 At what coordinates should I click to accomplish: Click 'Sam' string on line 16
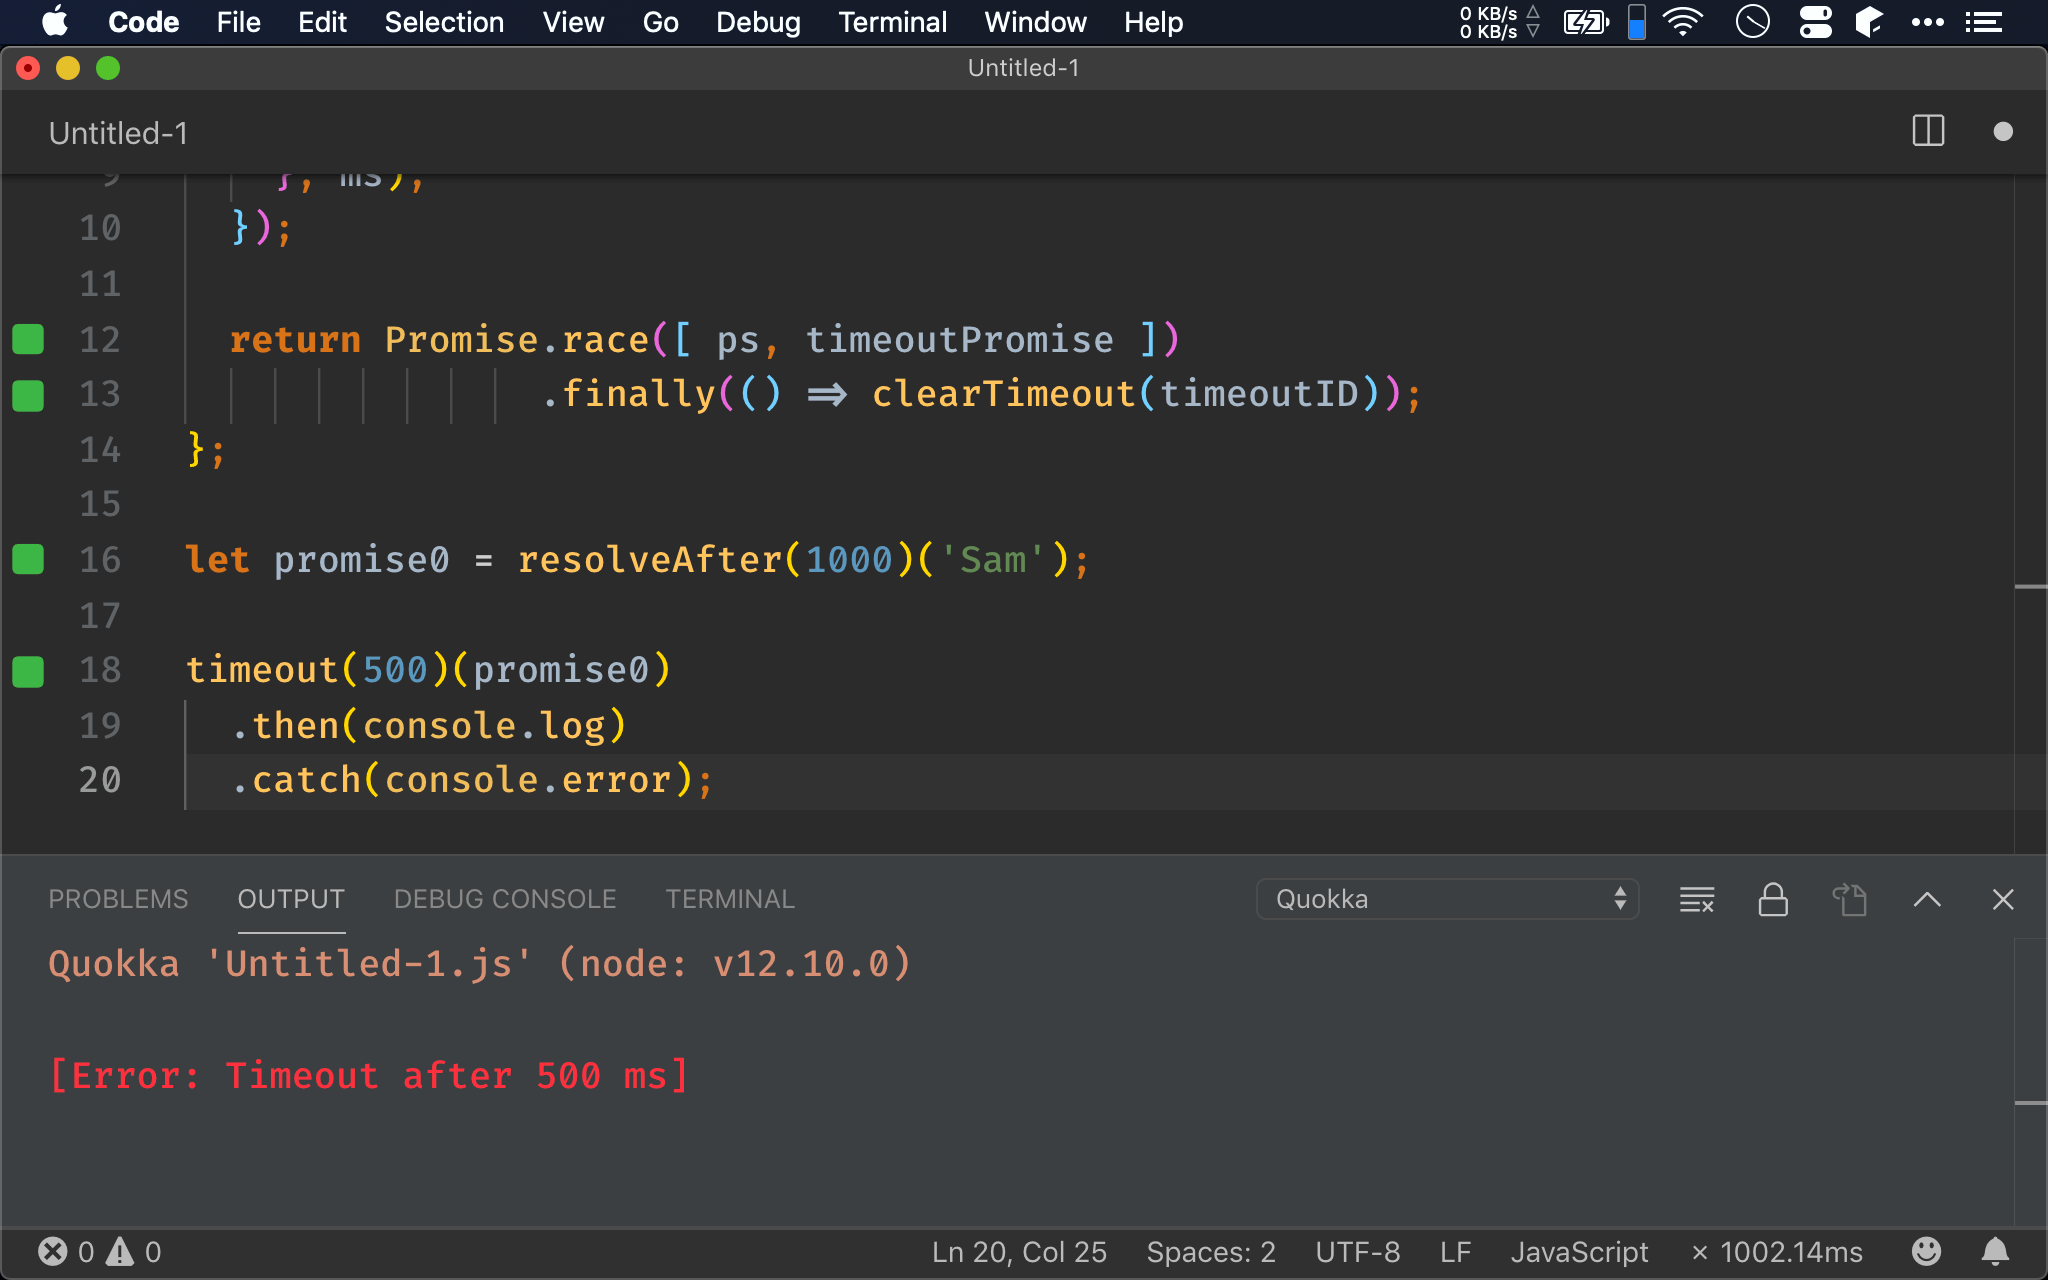pyautogui.click(x=992, y=560)
